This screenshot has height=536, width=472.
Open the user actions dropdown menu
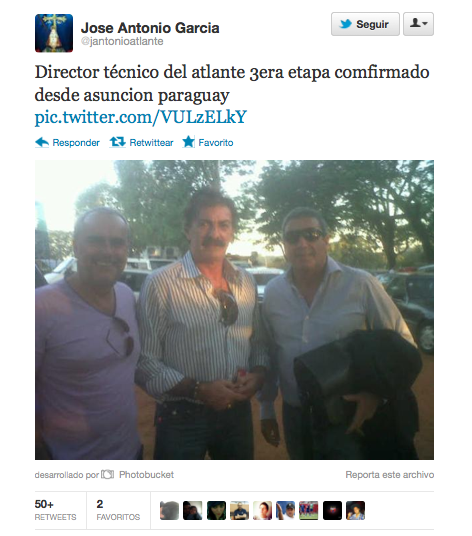[x=418, y=24]
